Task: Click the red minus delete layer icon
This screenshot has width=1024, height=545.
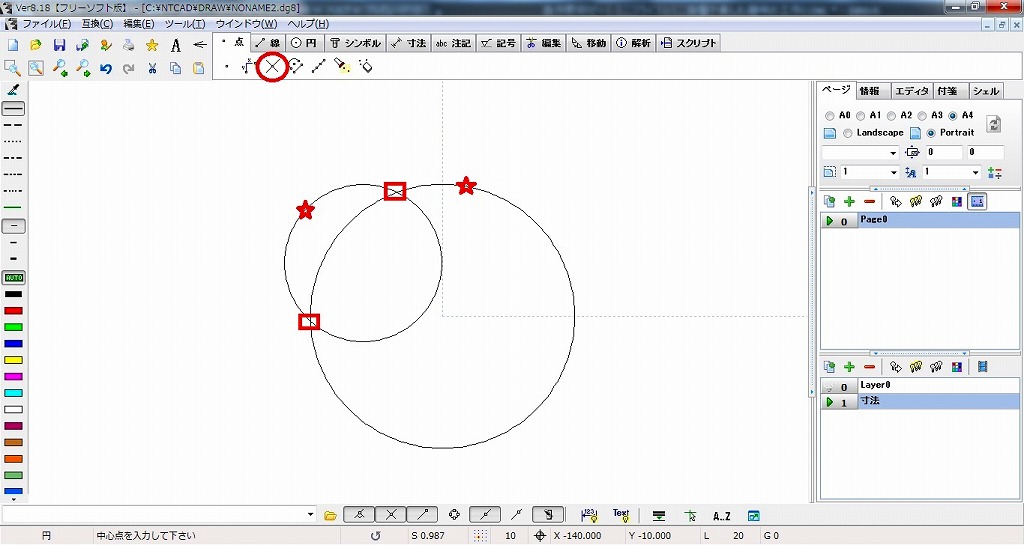Action: pyautogui.click(x=869, y=367)
